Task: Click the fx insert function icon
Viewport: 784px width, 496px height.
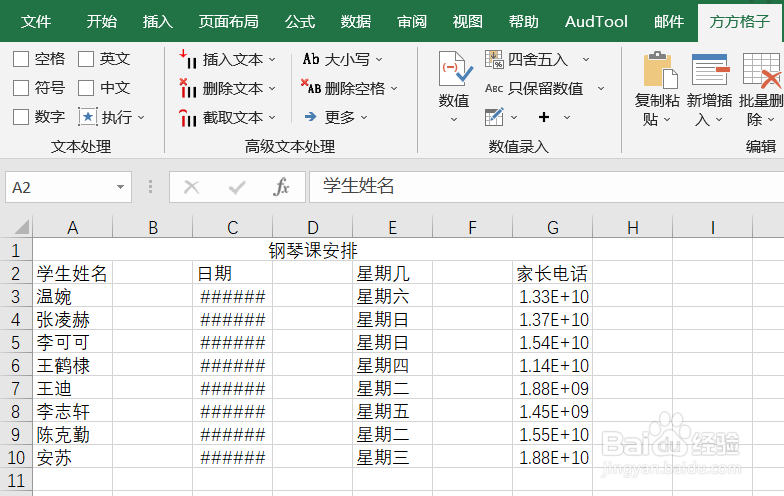Action: pos(281,187)
